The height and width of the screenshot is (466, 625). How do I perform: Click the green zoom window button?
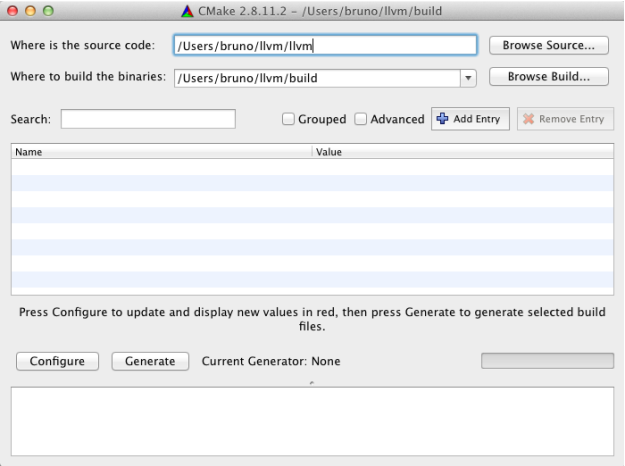click(48, 11)
